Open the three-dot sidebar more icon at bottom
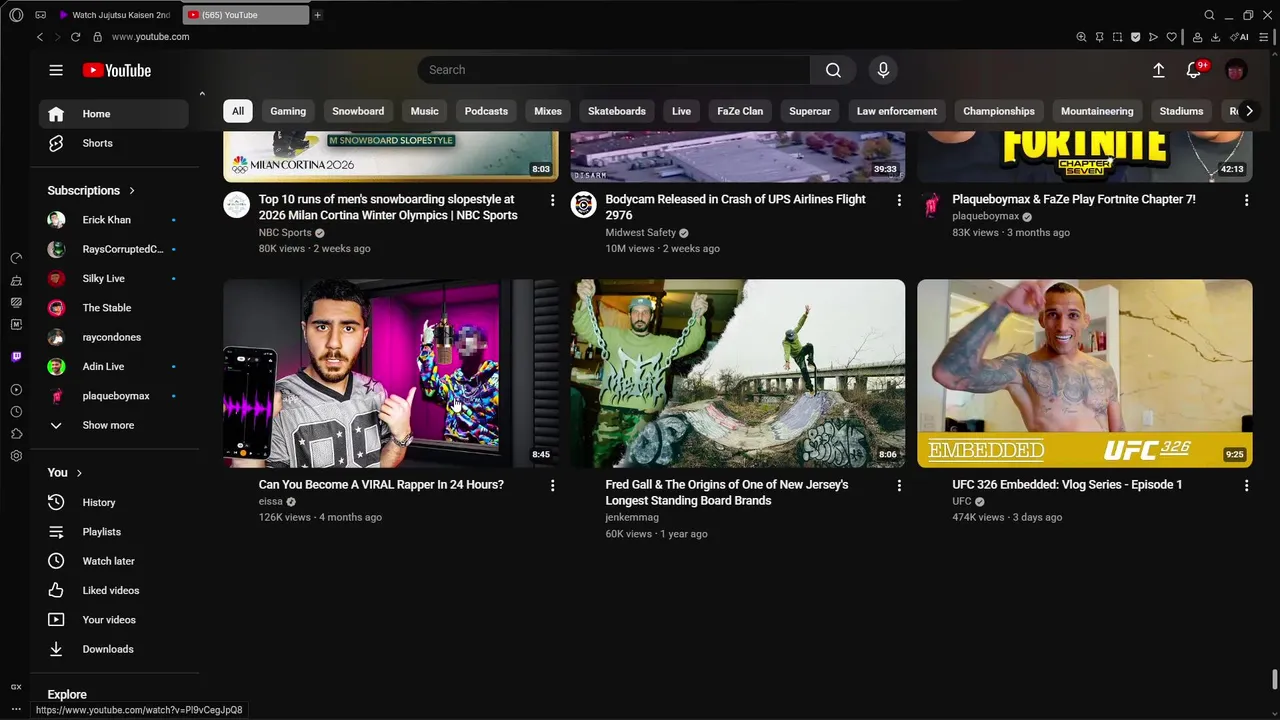This screenshot has width=1280, height=720. 16,709
